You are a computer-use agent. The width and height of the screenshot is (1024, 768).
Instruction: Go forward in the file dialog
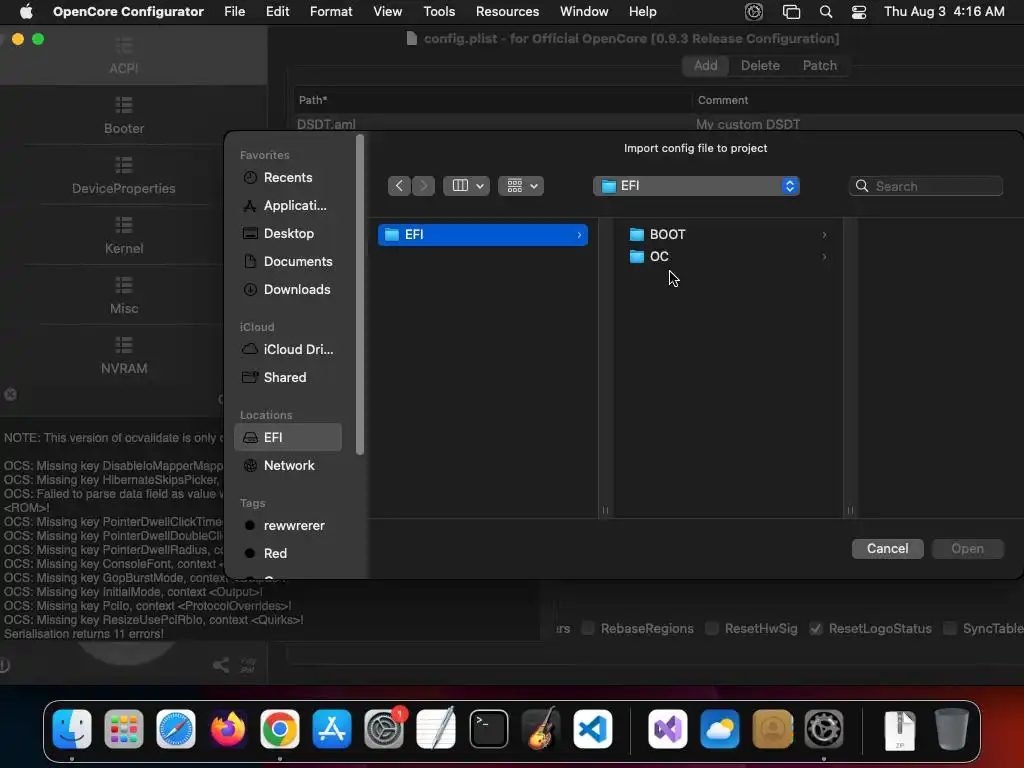click(423, 186)
